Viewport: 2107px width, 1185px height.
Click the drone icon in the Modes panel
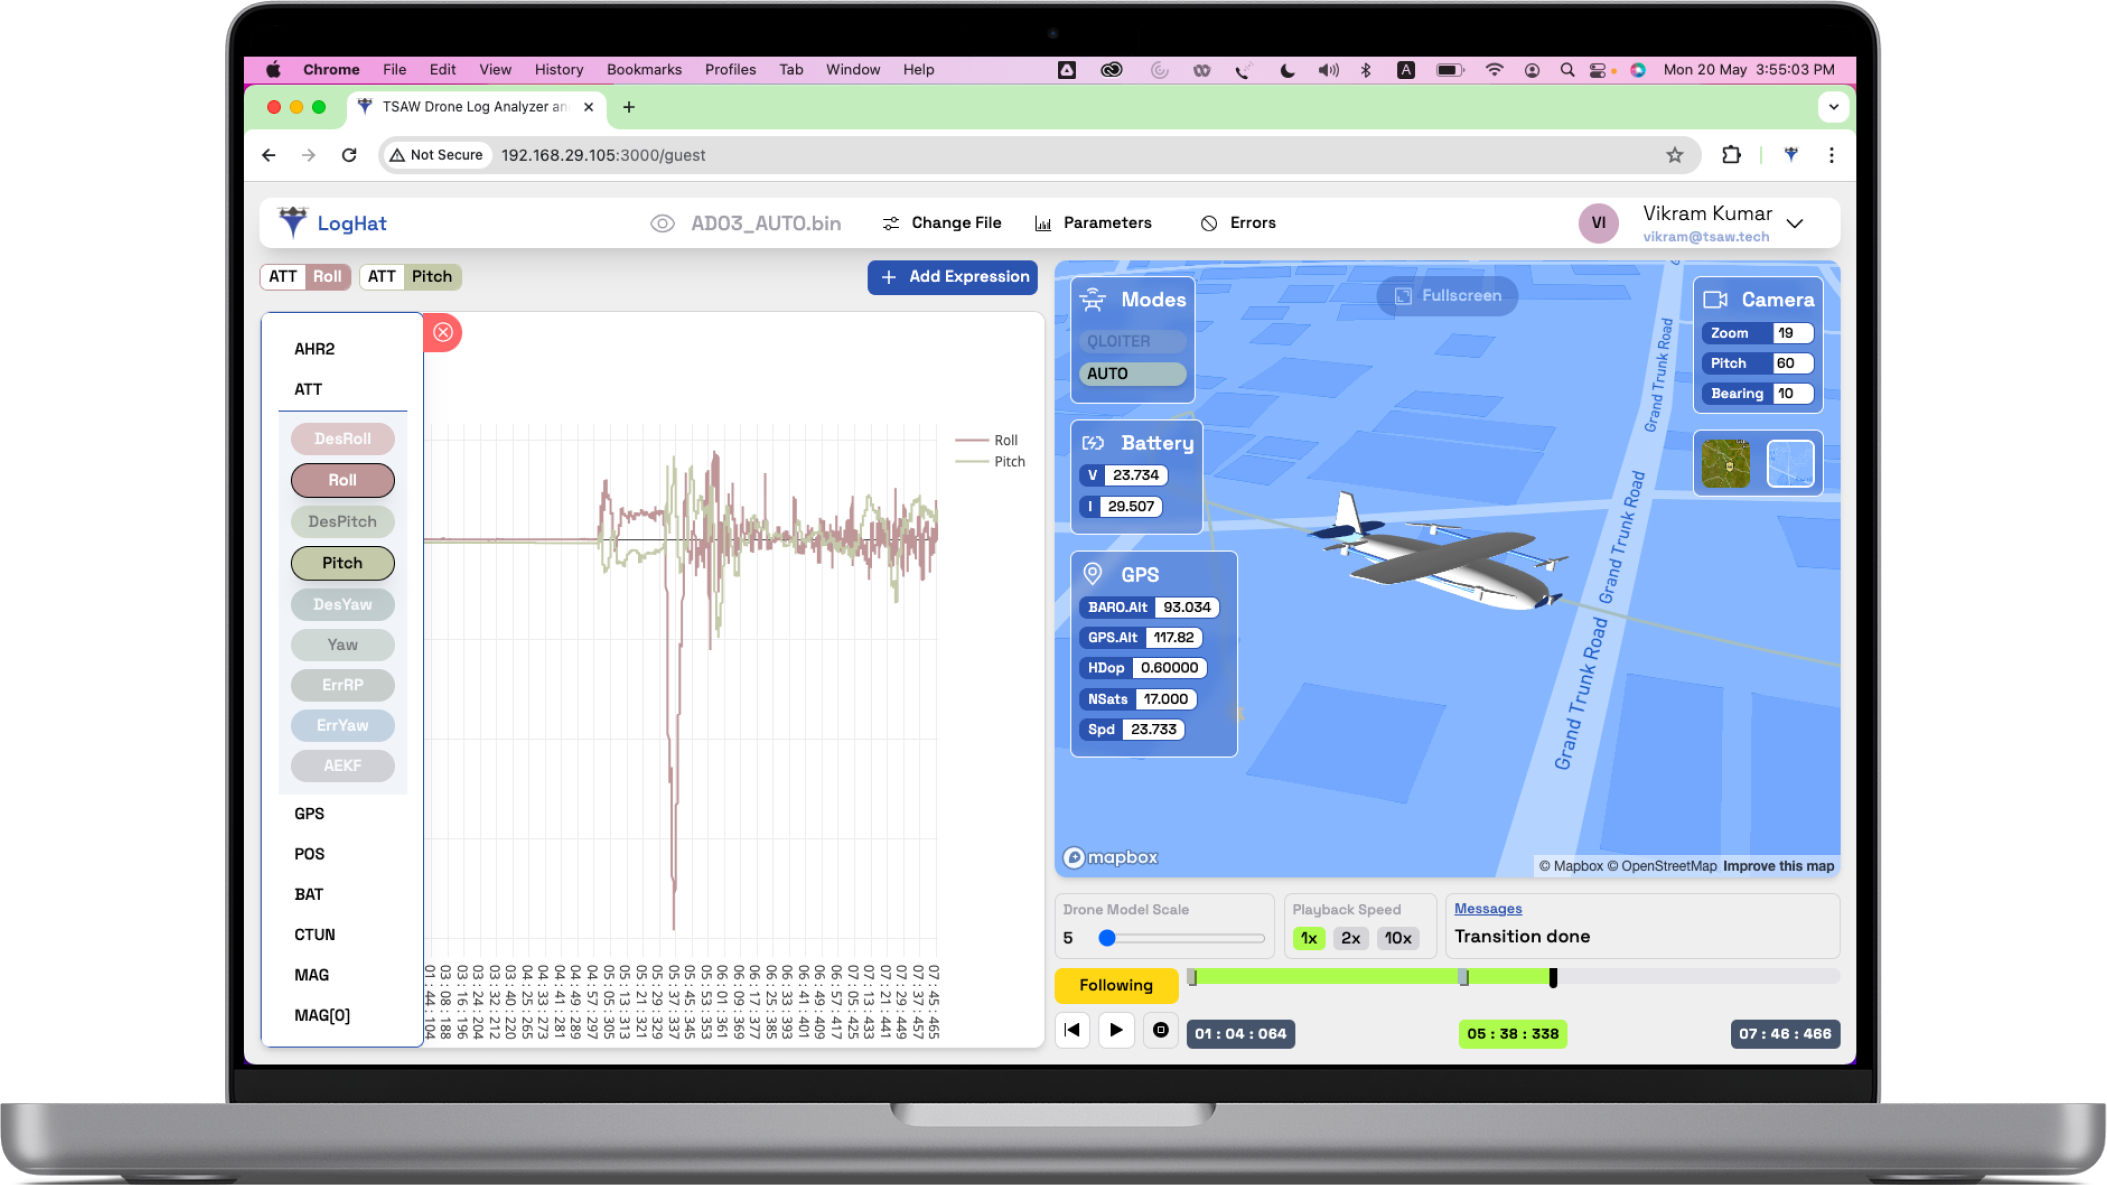[x=1094, y=298]
